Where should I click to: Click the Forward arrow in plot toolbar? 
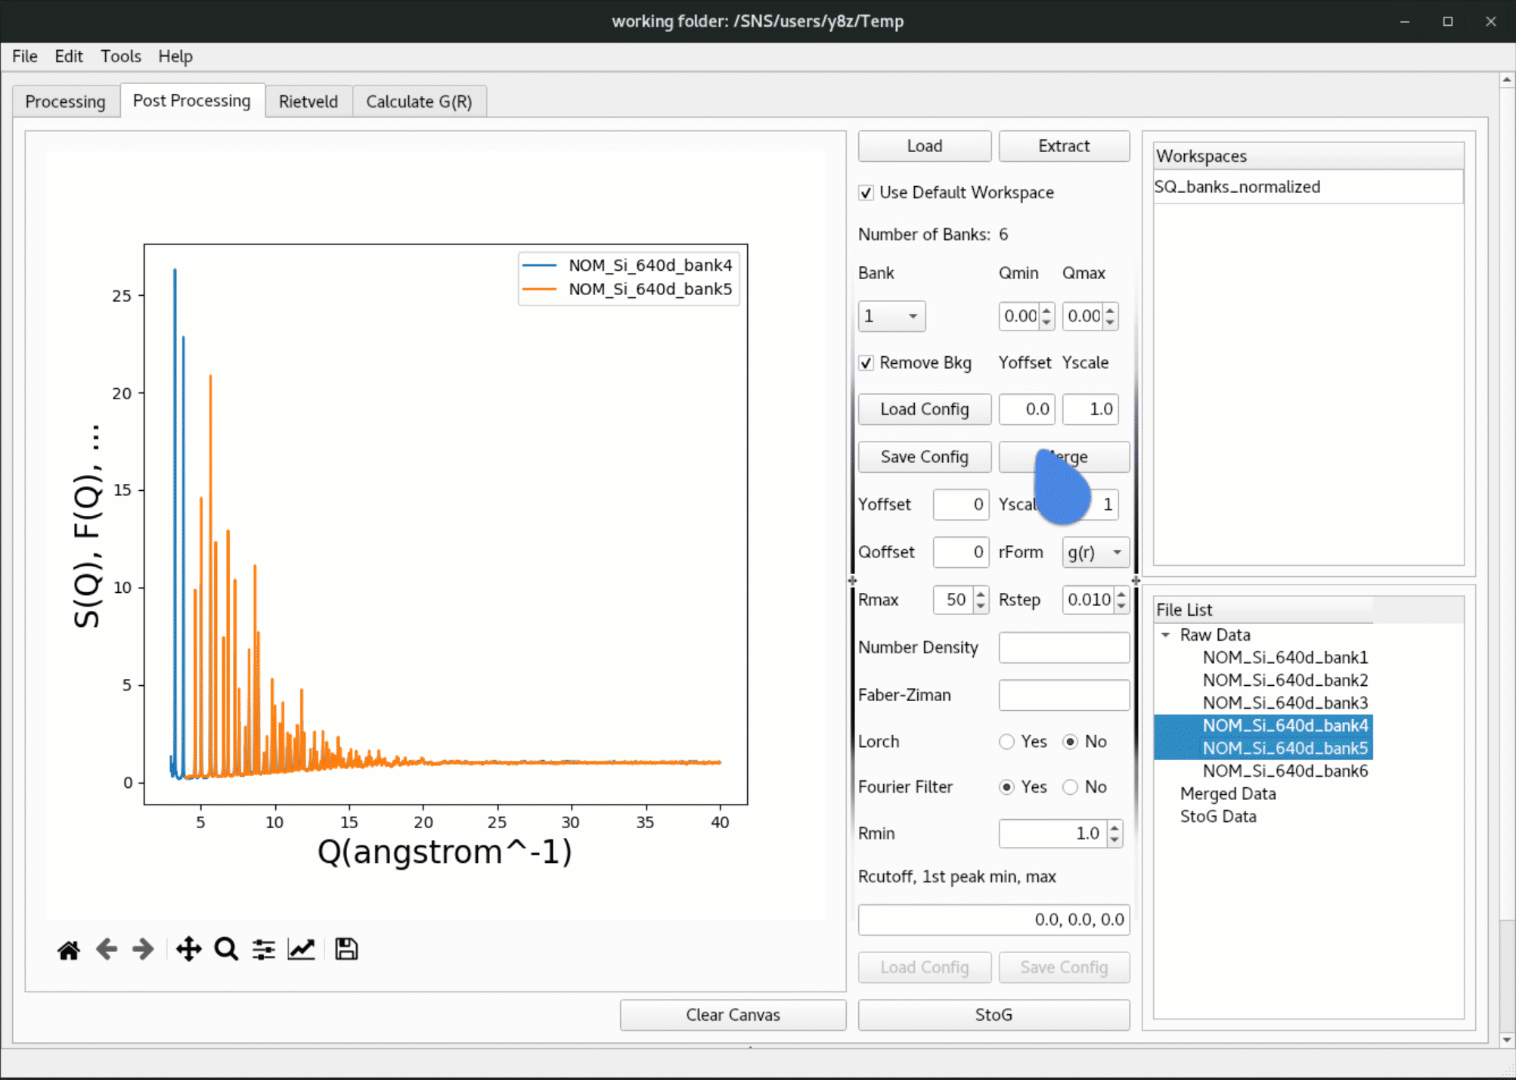point(143,950)
